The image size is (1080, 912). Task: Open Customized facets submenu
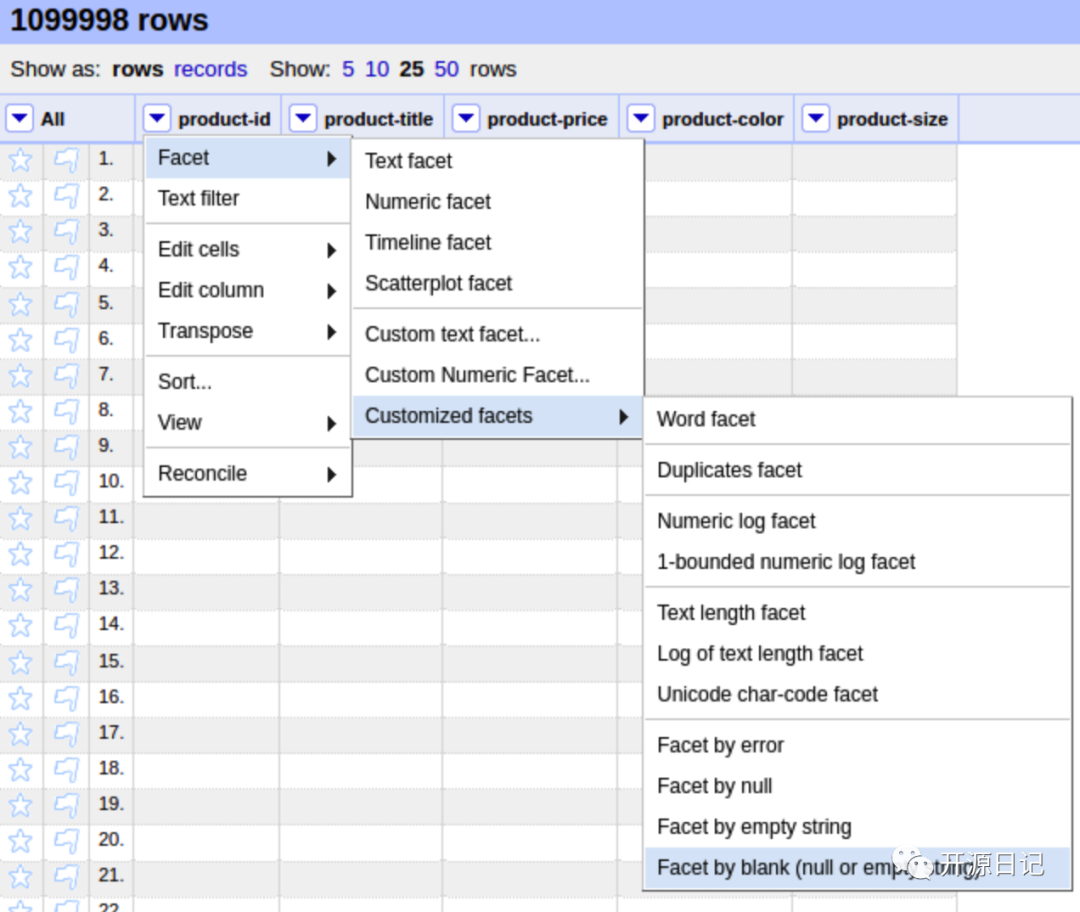497,416
